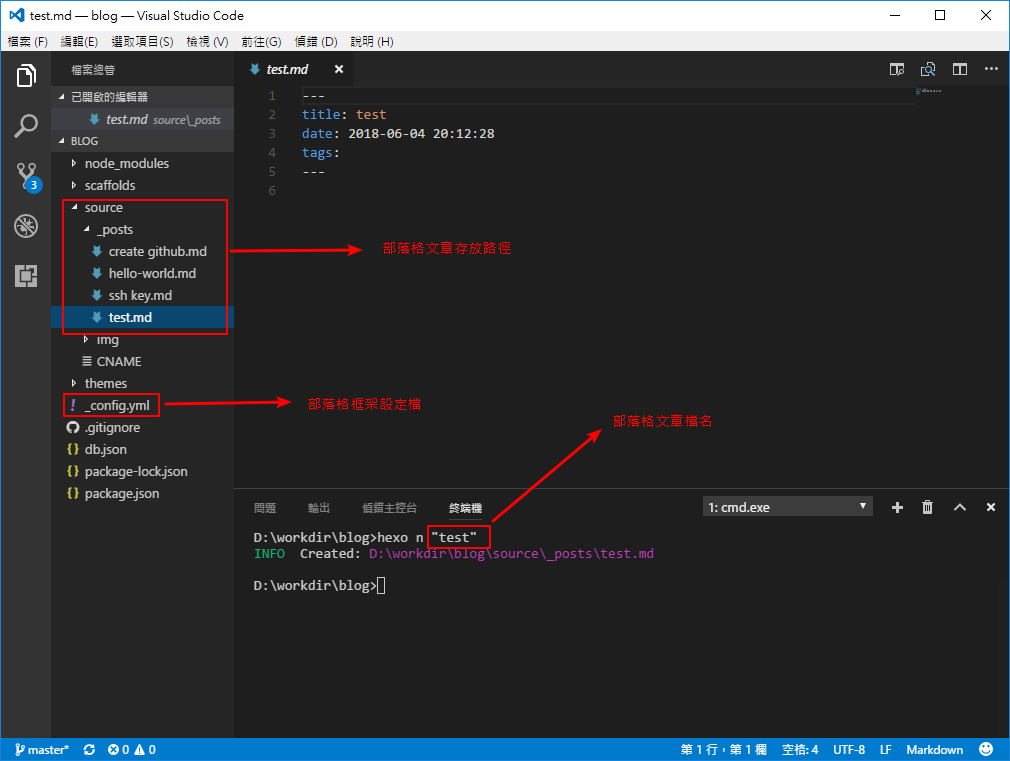
Task: Open the 檢視 (V) menu
Action: (x=207, y=41)
